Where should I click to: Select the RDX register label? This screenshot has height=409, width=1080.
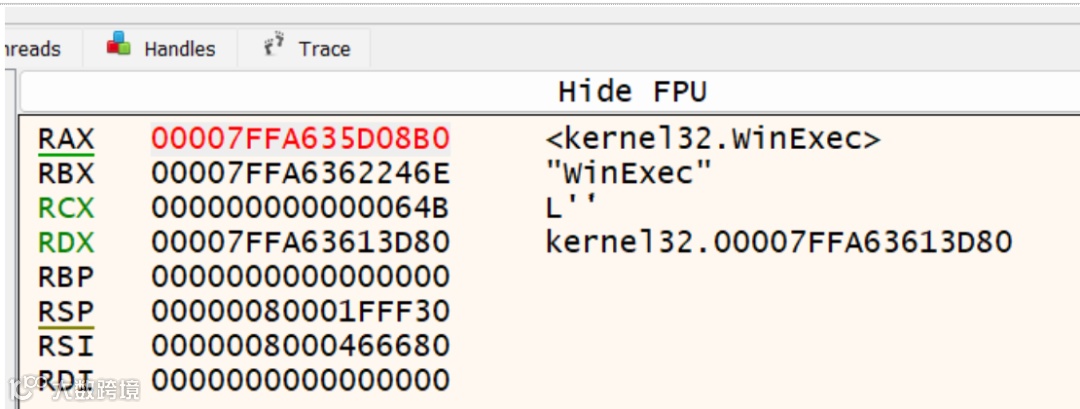click(66, 242)
